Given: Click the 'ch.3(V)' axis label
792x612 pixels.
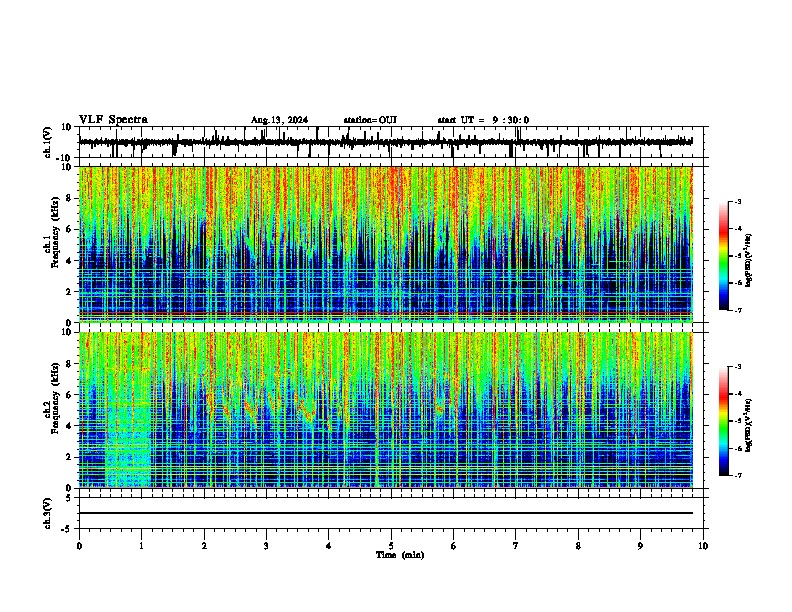Looking at the screenshot, I should point(48,513).
